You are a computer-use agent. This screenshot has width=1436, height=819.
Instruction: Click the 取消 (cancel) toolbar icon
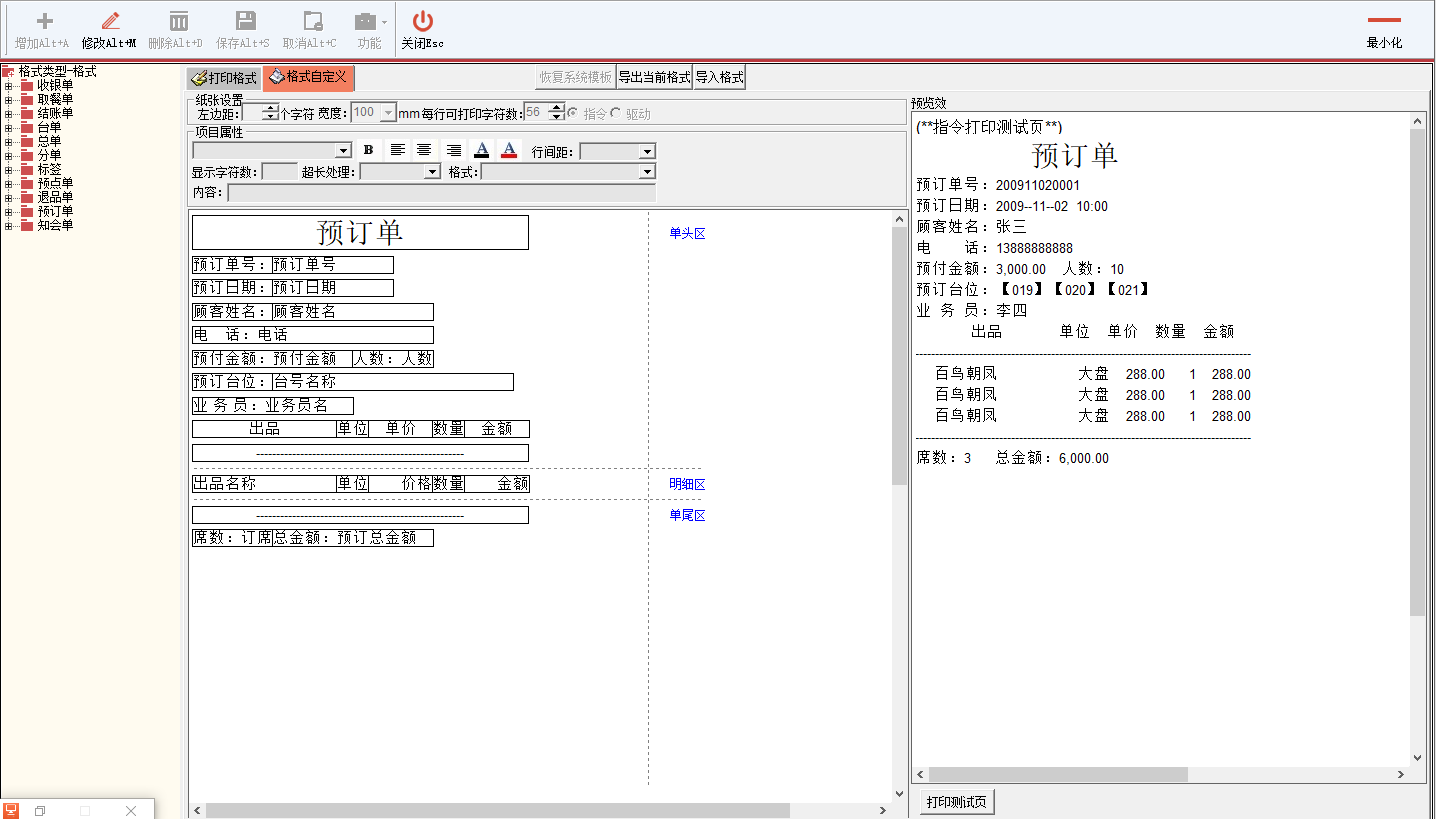(312, 21)
